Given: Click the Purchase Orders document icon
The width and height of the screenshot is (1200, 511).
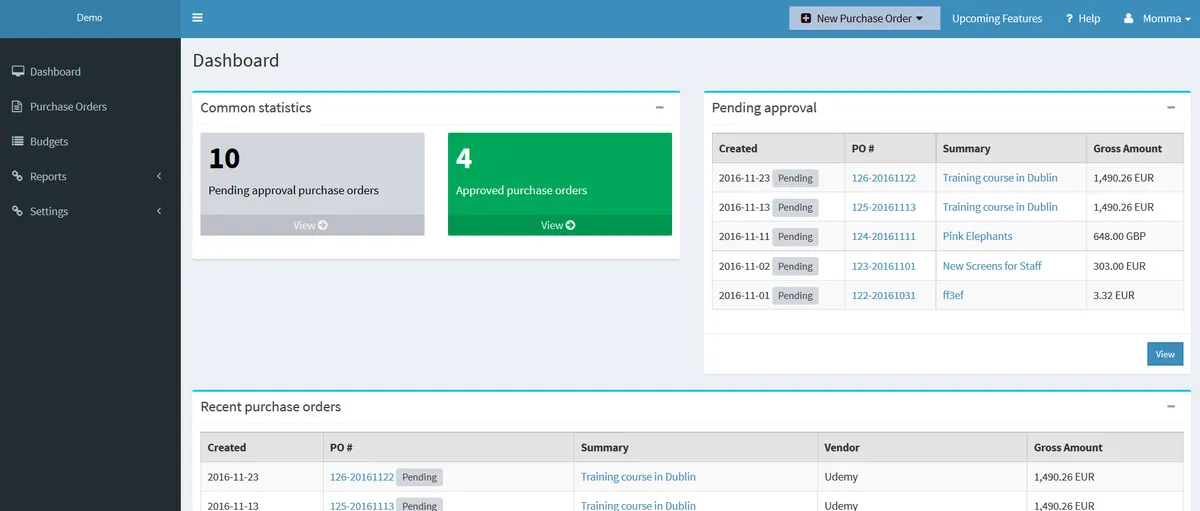Looking at the screenshot, I should [17, 107].
